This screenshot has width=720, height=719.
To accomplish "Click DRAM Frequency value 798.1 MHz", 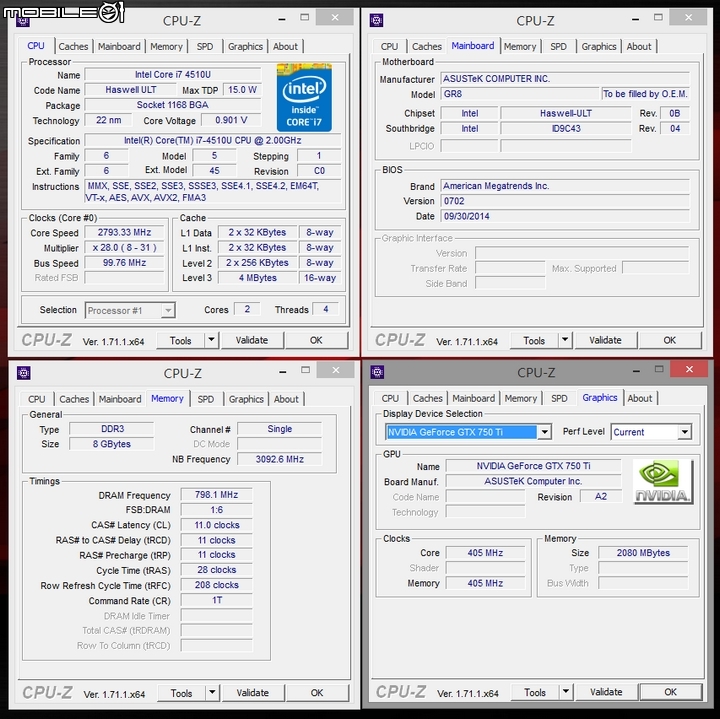I will point(216,494).
